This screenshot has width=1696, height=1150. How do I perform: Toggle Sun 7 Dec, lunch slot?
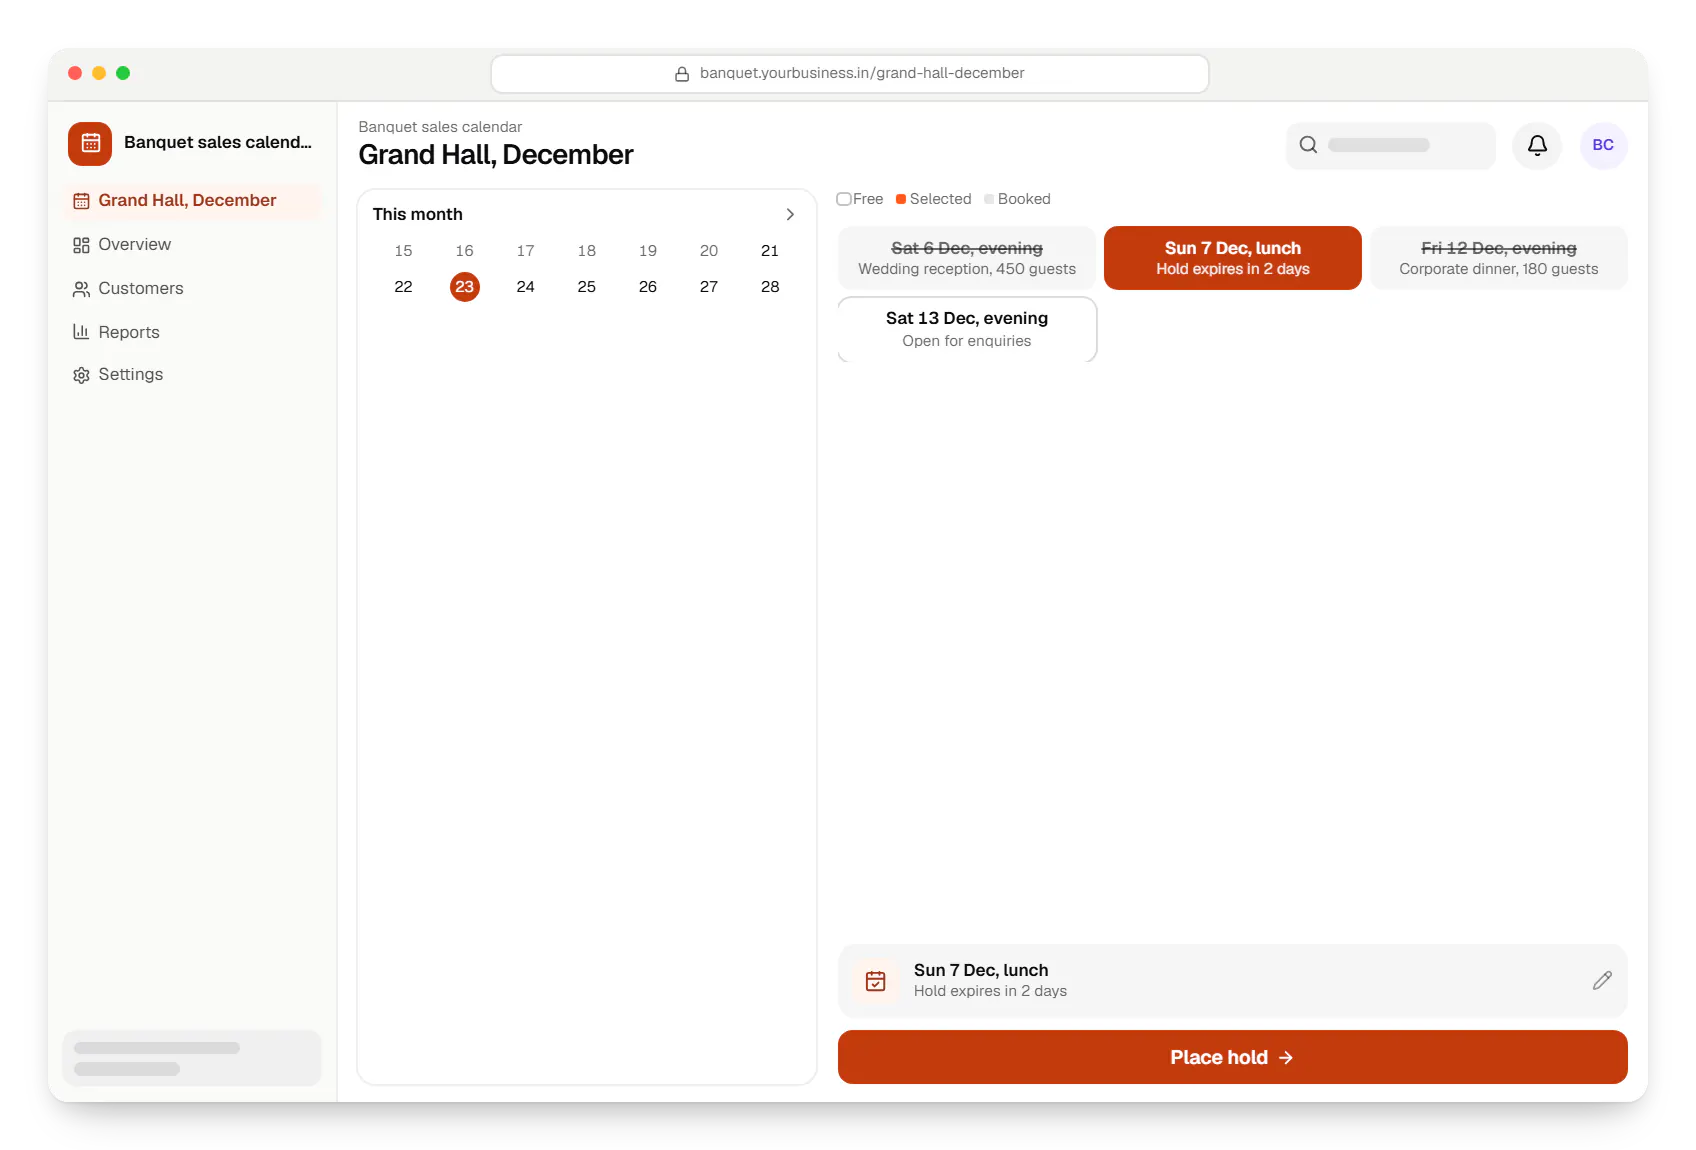[1233, 258]
